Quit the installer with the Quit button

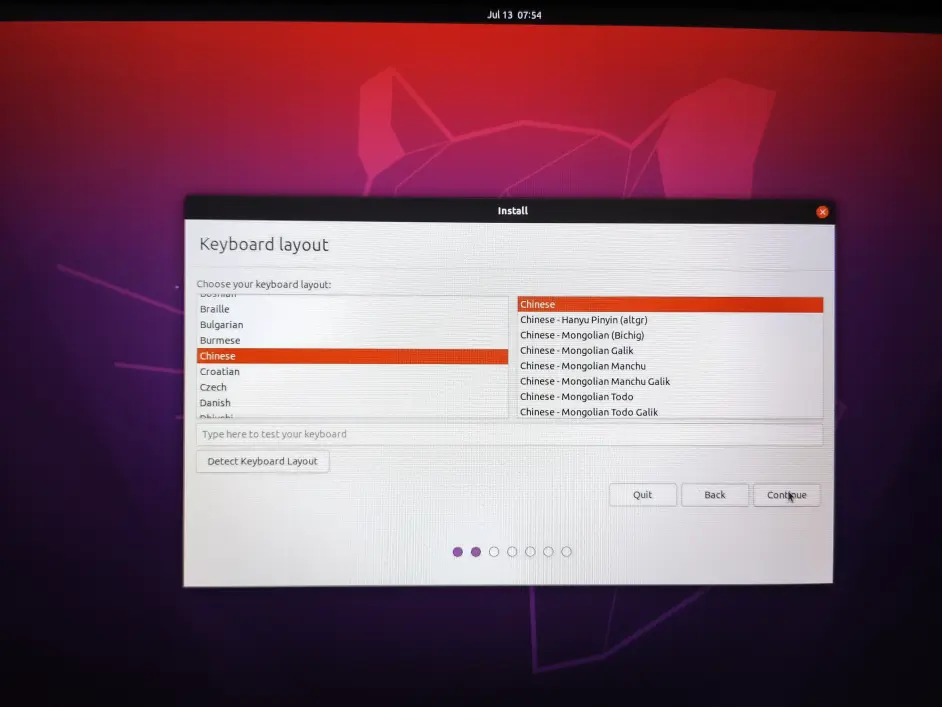(642, 495)
